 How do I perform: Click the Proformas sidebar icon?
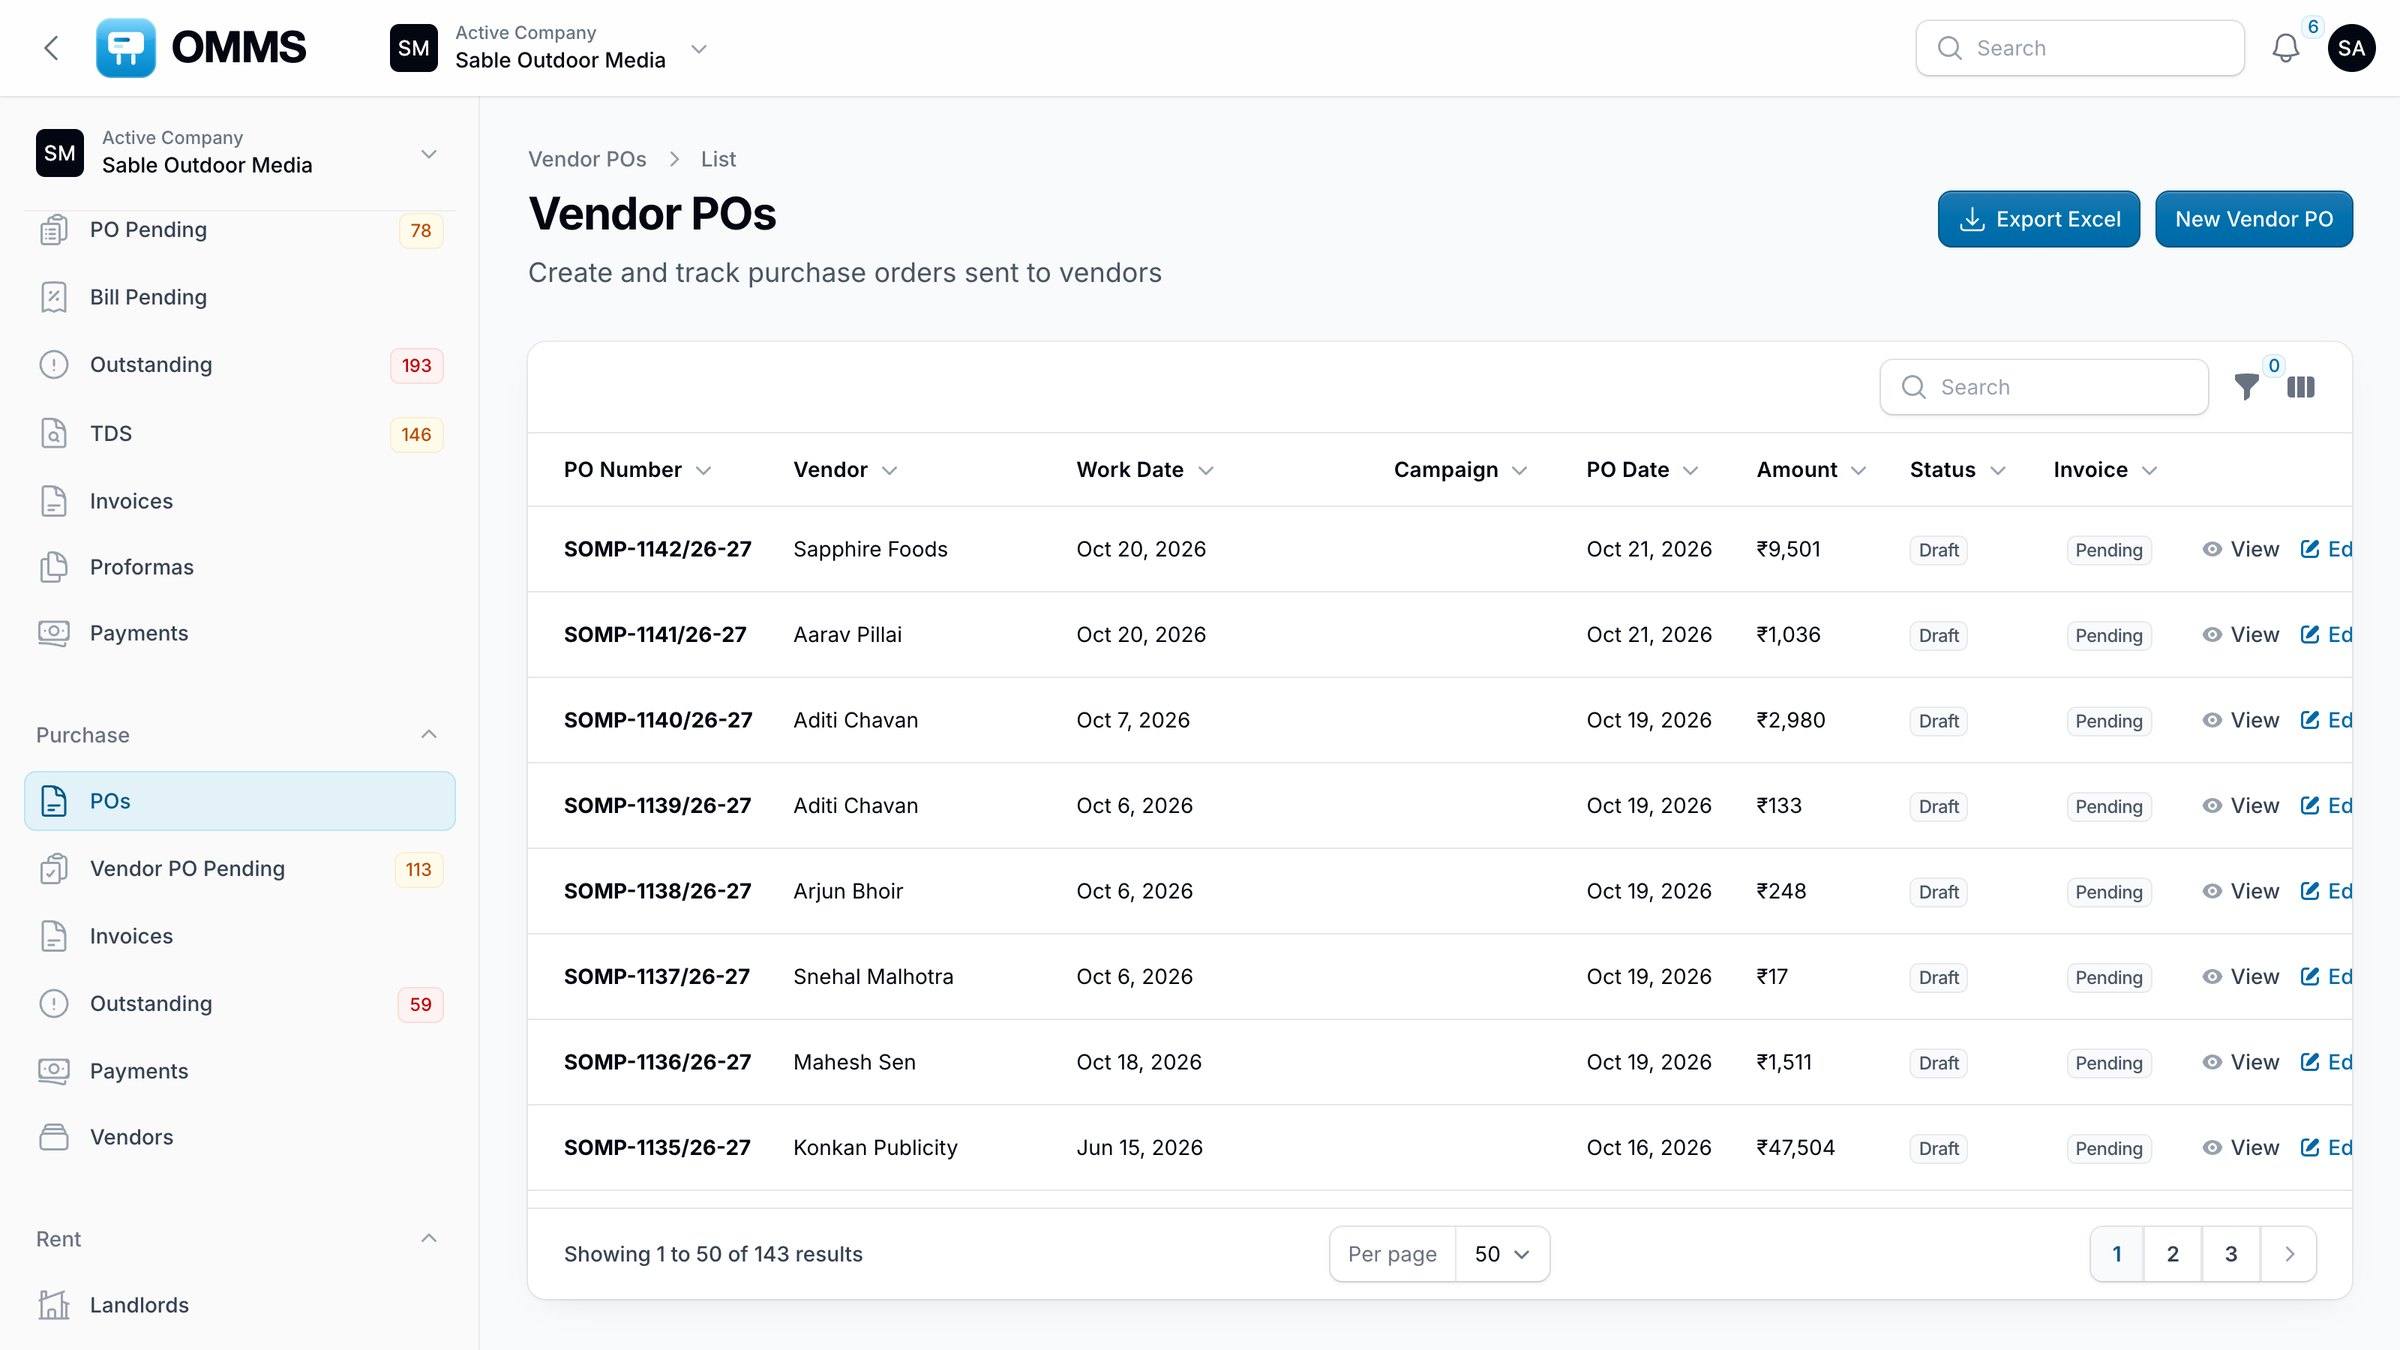pos(54,567)
